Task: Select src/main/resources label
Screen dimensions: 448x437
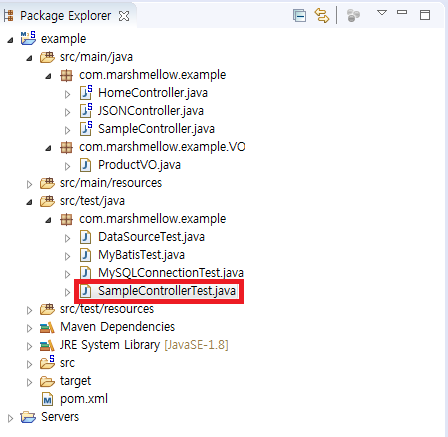Action: [x=111, y=183]
